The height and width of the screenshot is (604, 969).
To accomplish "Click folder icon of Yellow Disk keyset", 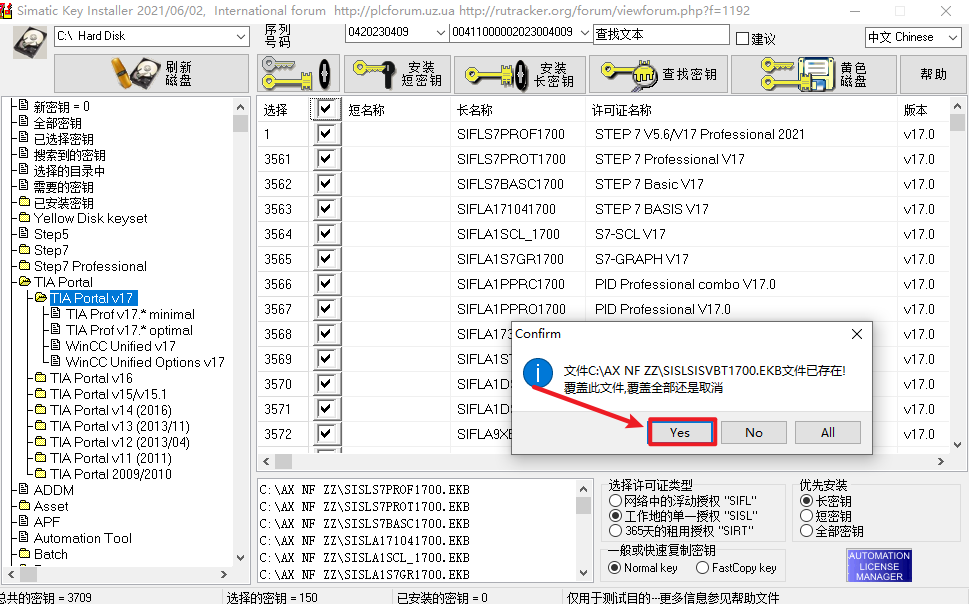I will coord(24,218).
